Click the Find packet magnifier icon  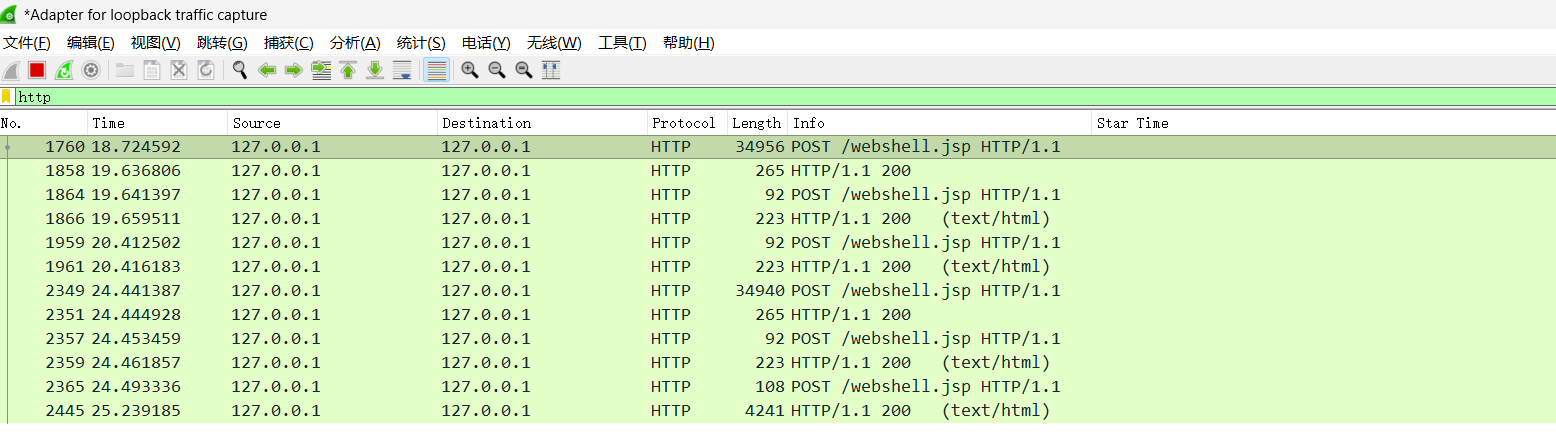(240, 70)
